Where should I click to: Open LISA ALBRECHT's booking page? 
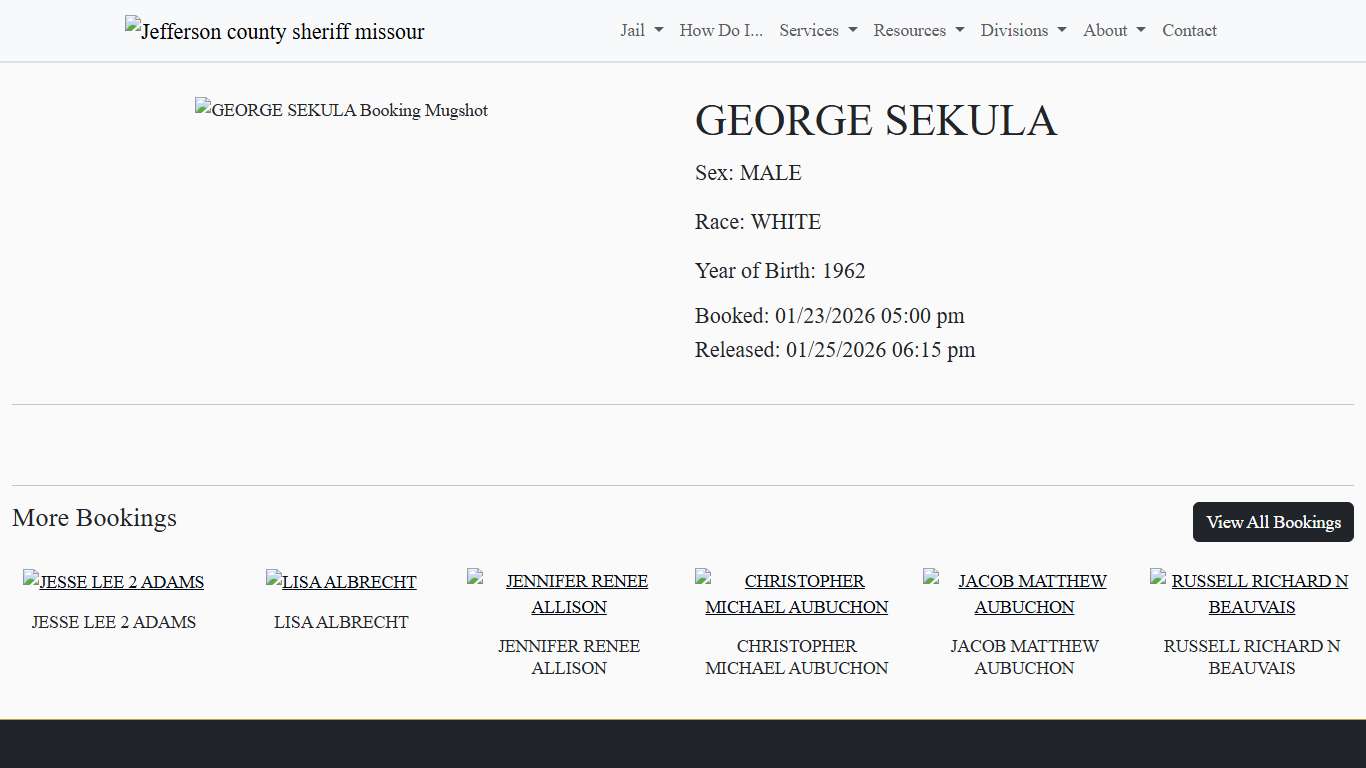tap(350, 581)
